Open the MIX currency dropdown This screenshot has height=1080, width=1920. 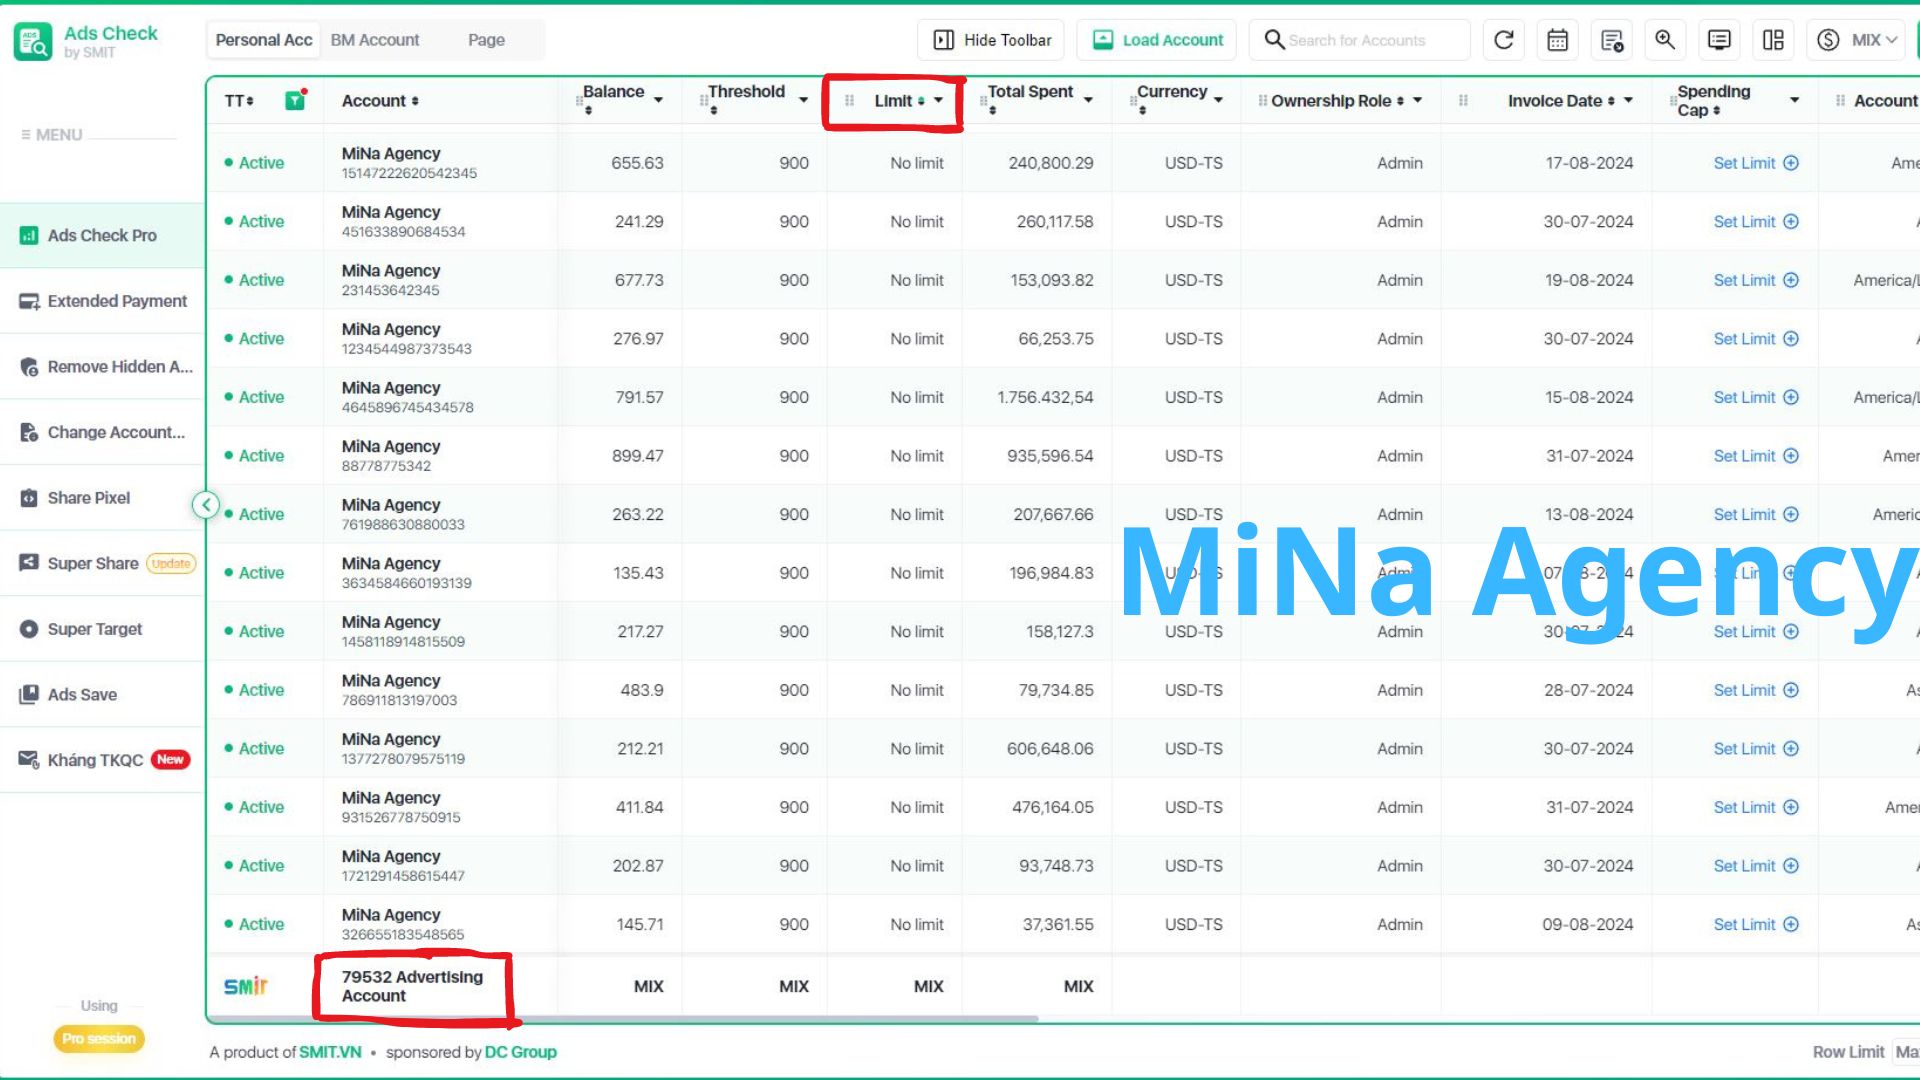tap(1856, 40)
